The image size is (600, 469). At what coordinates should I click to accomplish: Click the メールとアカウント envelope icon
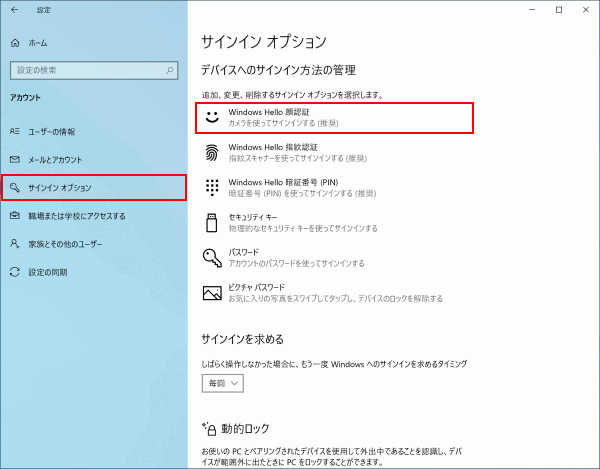click(15, 160)
